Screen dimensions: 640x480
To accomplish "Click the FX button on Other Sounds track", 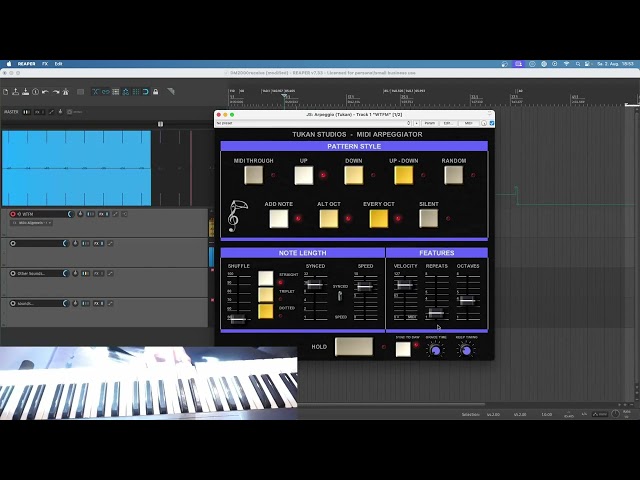I will [x=98, y=273].
